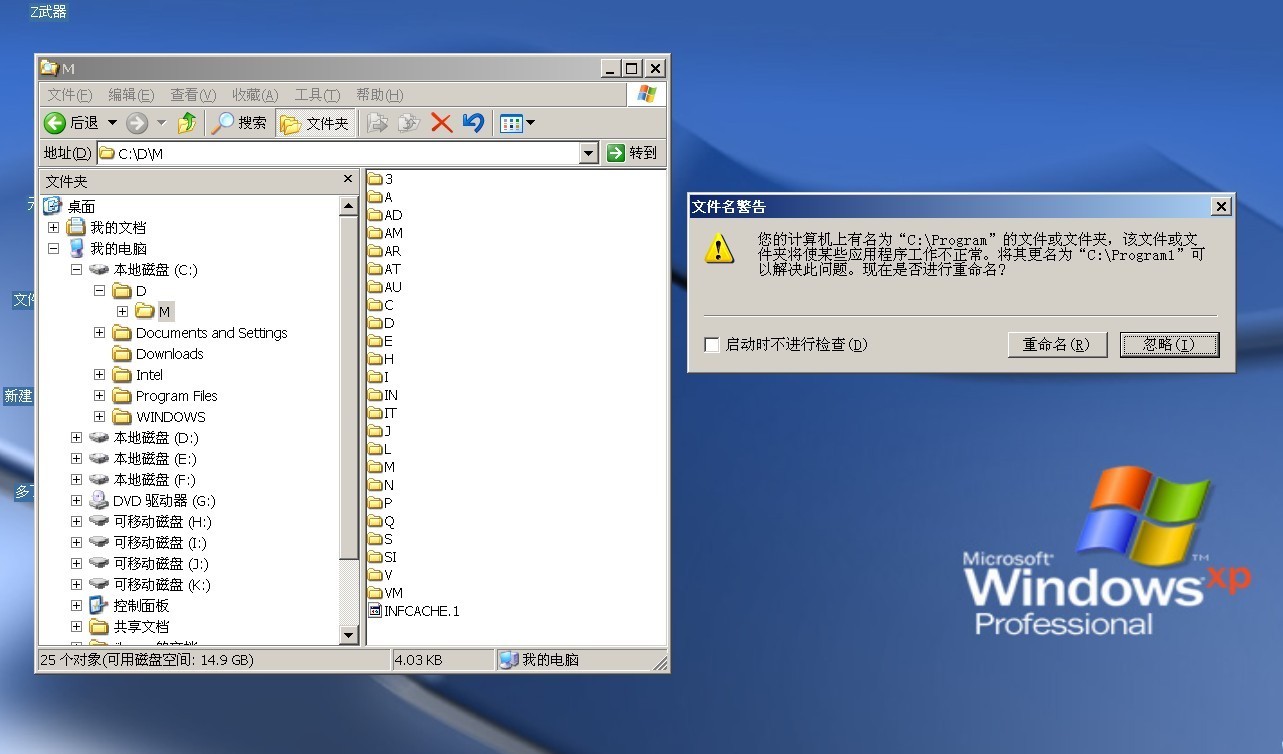Screen dimensions: 1283x754
Task: Select Desktop (桌面) in folder tree
Action: click(x=81, y=207)
